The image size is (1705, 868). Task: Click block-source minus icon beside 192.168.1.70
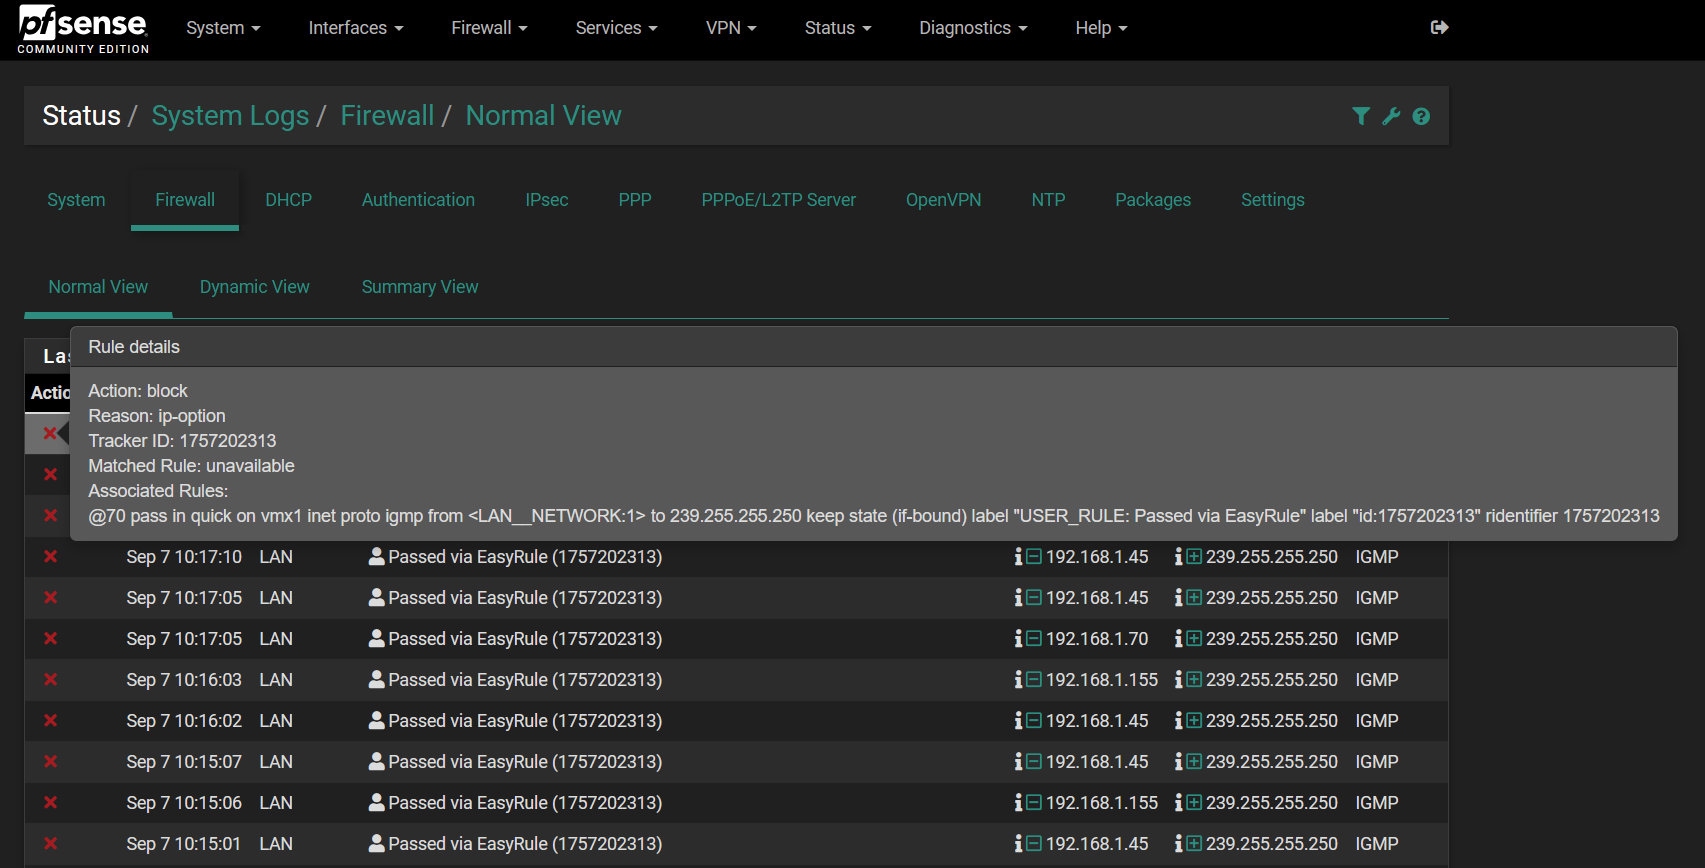[x=1034, y=638]
